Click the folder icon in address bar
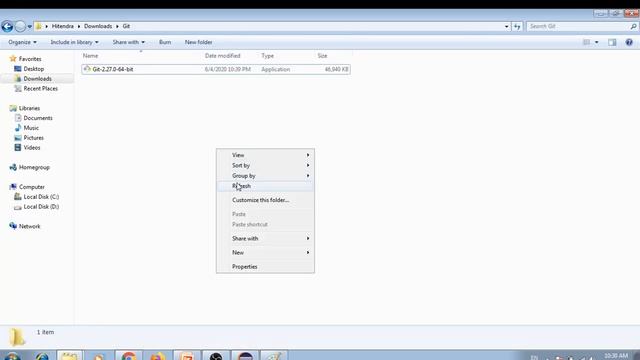Screen dimensions: 640x360 [x=39, y=26]
